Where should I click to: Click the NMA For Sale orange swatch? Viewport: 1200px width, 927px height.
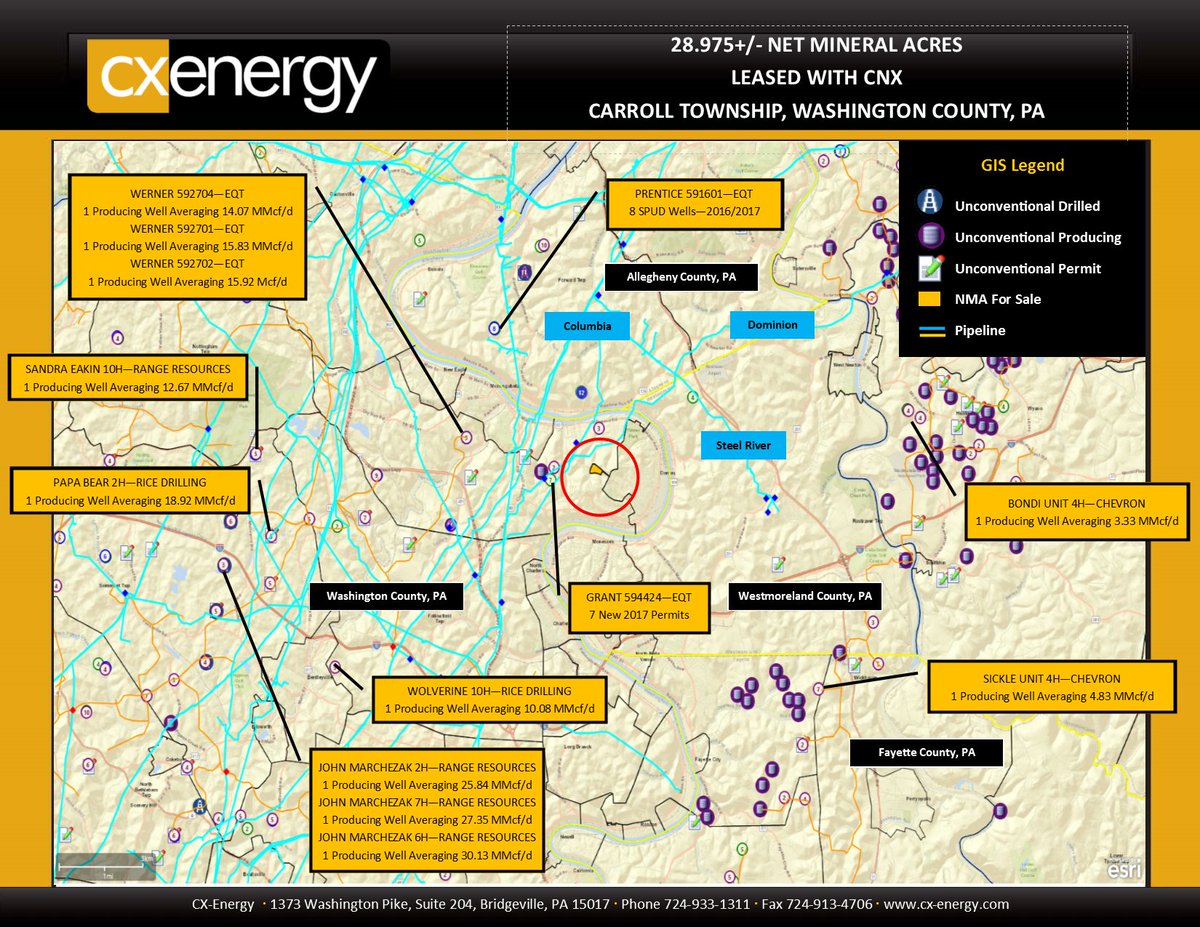929,299
